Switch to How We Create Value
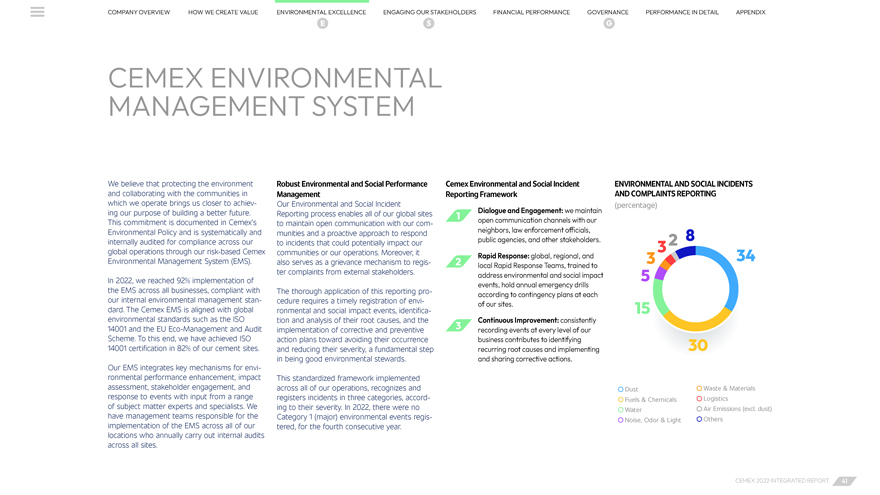The width and height of the screenshot is (880, 495). pyautogui.click(x=223, y=12)
